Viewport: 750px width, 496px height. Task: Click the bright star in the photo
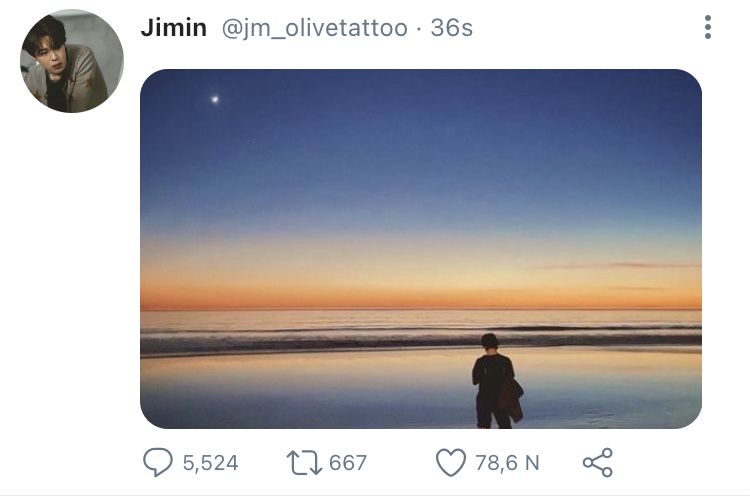tap(214, 99)
